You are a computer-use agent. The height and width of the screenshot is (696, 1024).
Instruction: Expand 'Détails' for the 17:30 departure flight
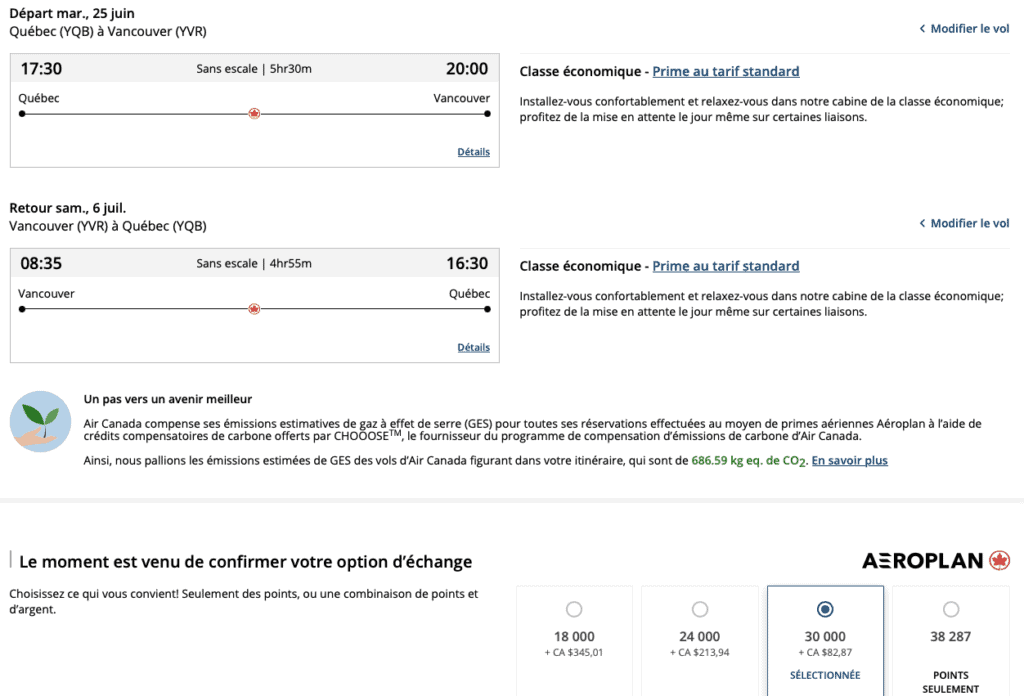(474, 152)
